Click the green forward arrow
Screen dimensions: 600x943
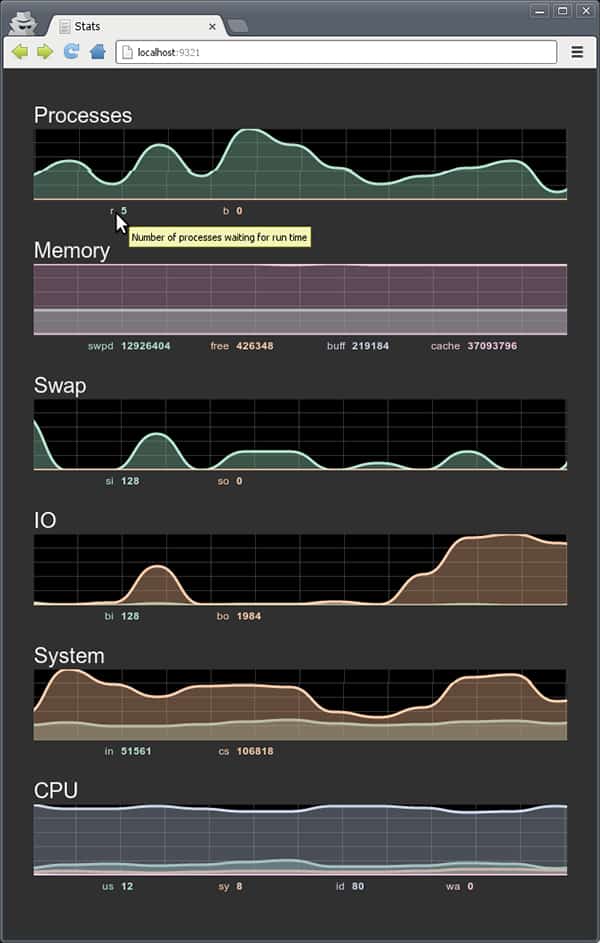tap(45, 52)
